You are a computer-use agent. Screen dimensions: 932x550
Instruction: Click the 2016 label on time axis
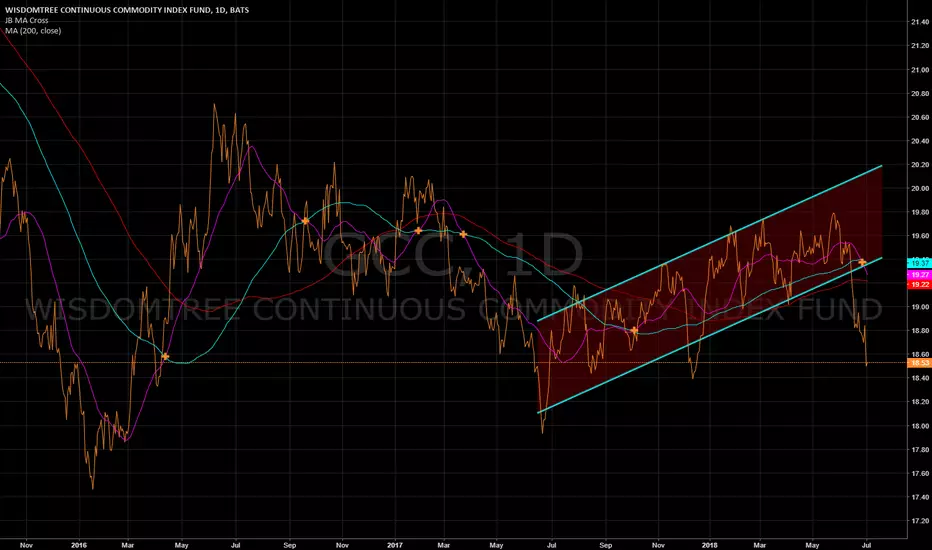[78, 545]
